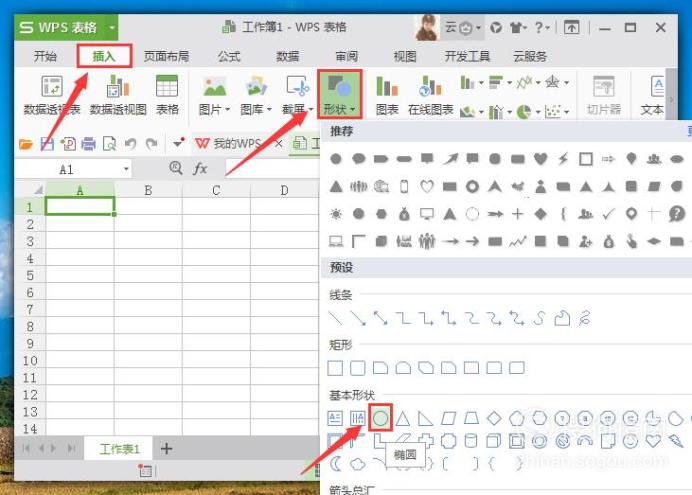Image resolution: width=692 pixels, height=495 pixels.
Task: Choose the right triangle basic shape
Action: [x=425, y=418]
